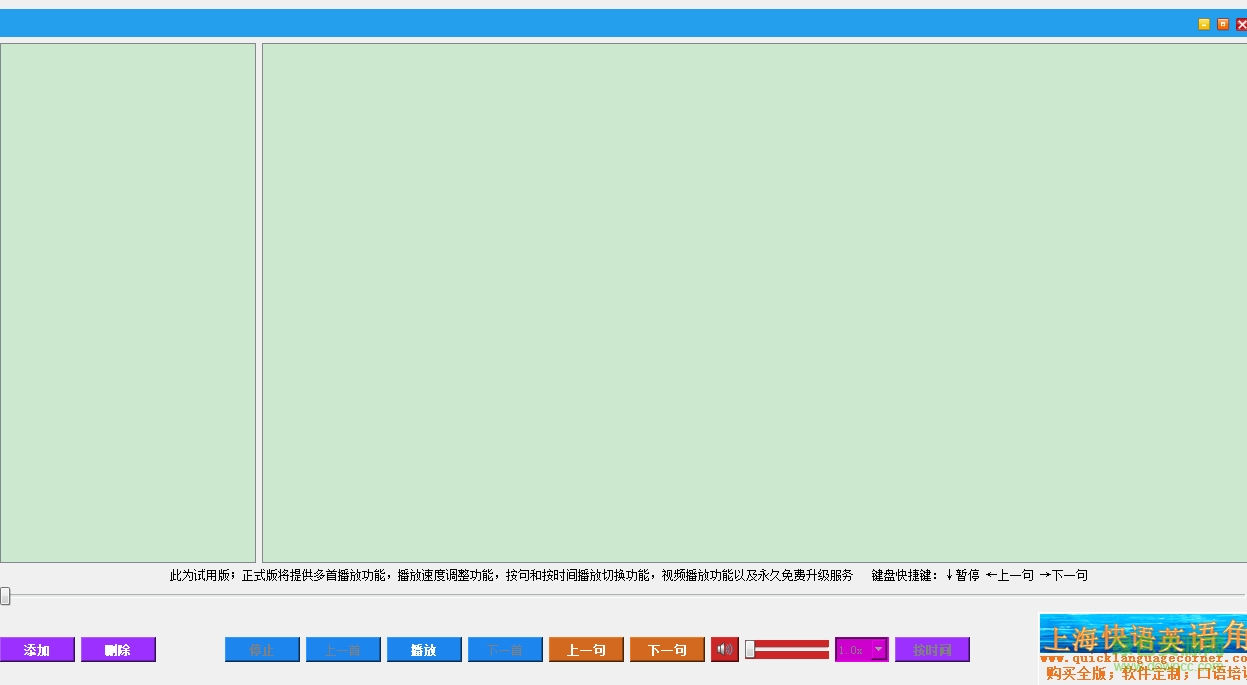The image size is (1247, 685).
Task: Go to previous track with 上一首
Action: pyautogui.click(x=343, y=650)
